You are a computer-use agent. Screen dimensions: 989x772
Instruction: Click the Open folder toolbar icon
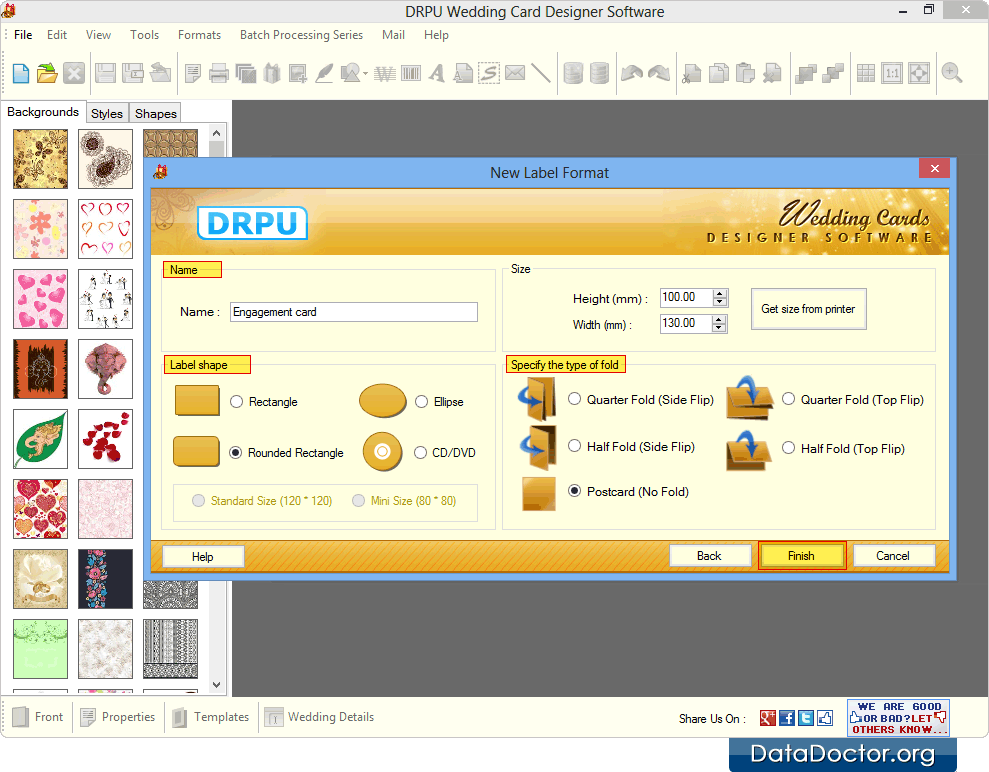(x=47, y=74)
